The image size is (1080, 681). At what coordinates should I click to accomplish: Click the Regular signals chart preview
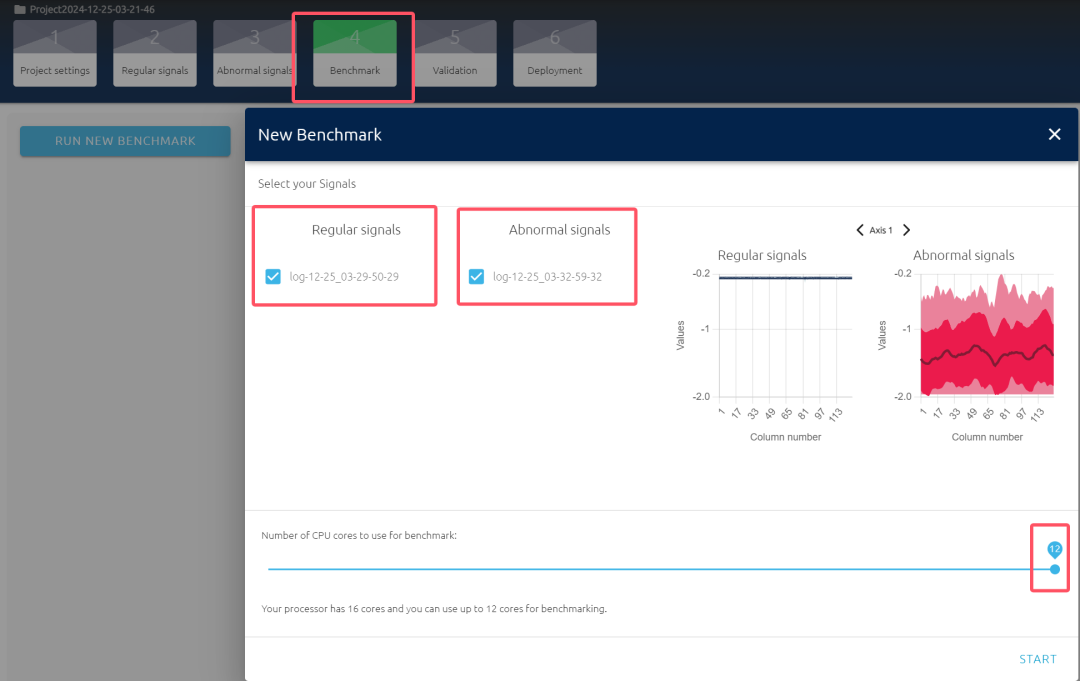tap(785, 333)
